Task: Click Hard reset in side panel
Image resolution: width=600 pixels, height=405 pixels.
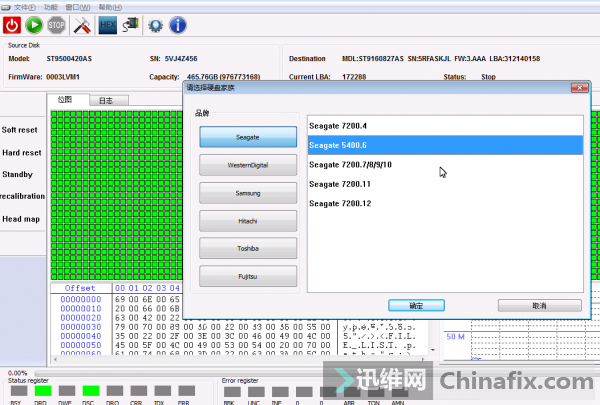Action: point(21,153)
